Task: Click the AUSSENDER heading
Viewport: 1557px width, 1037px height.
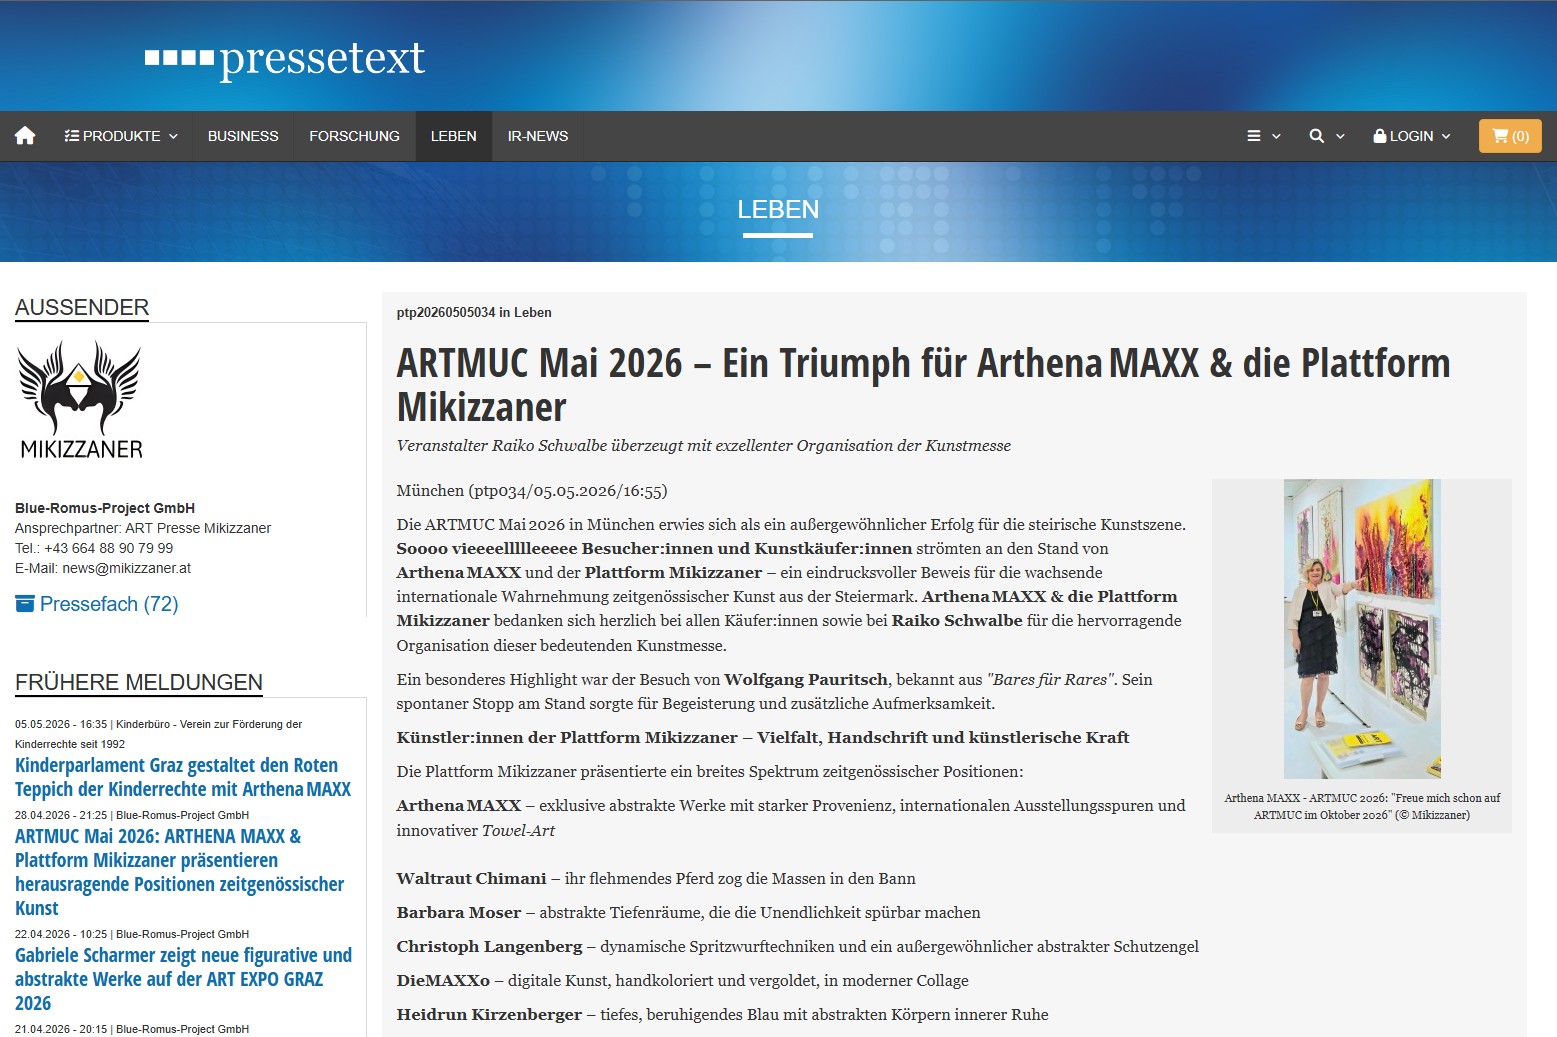Action: [82, 308]
